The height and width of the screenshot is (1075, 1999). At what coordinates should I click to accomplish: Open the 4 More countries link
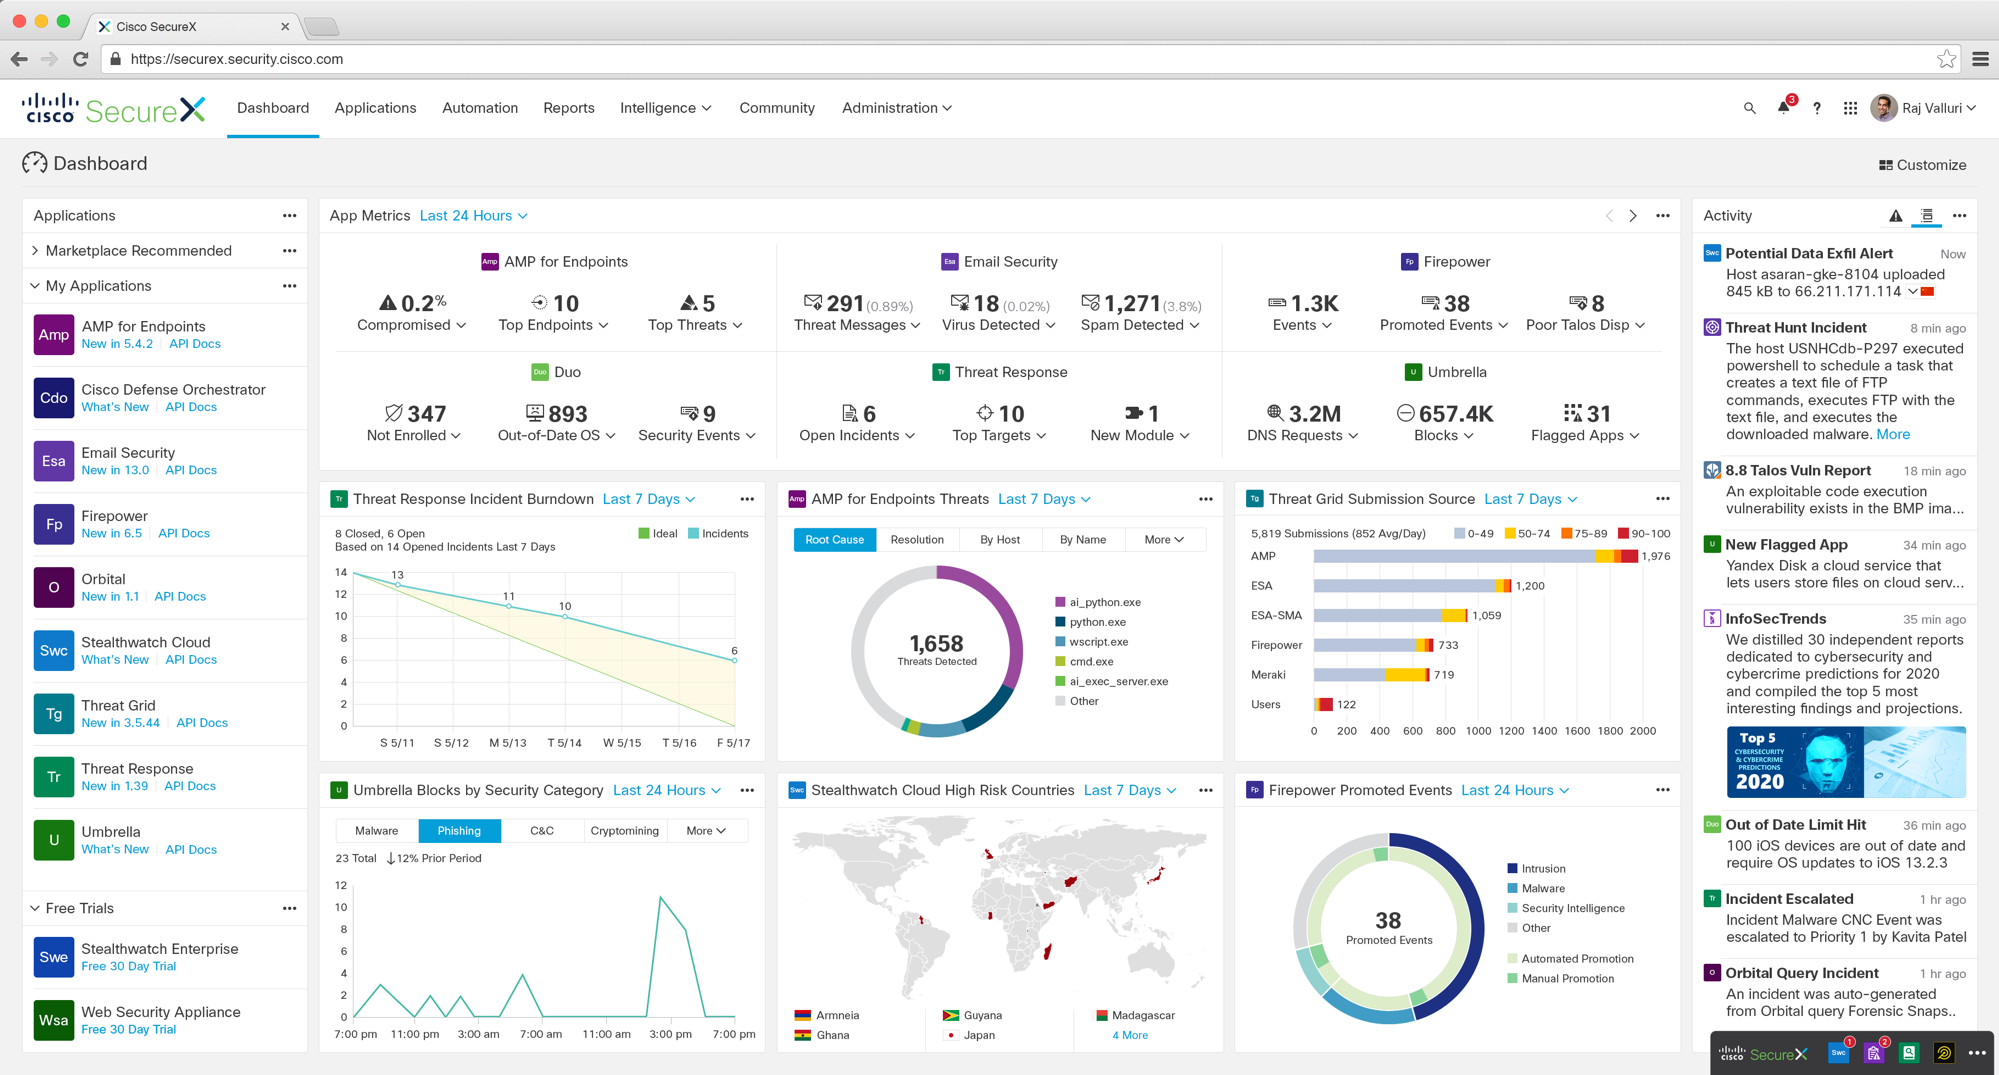coord(1129,1035)
